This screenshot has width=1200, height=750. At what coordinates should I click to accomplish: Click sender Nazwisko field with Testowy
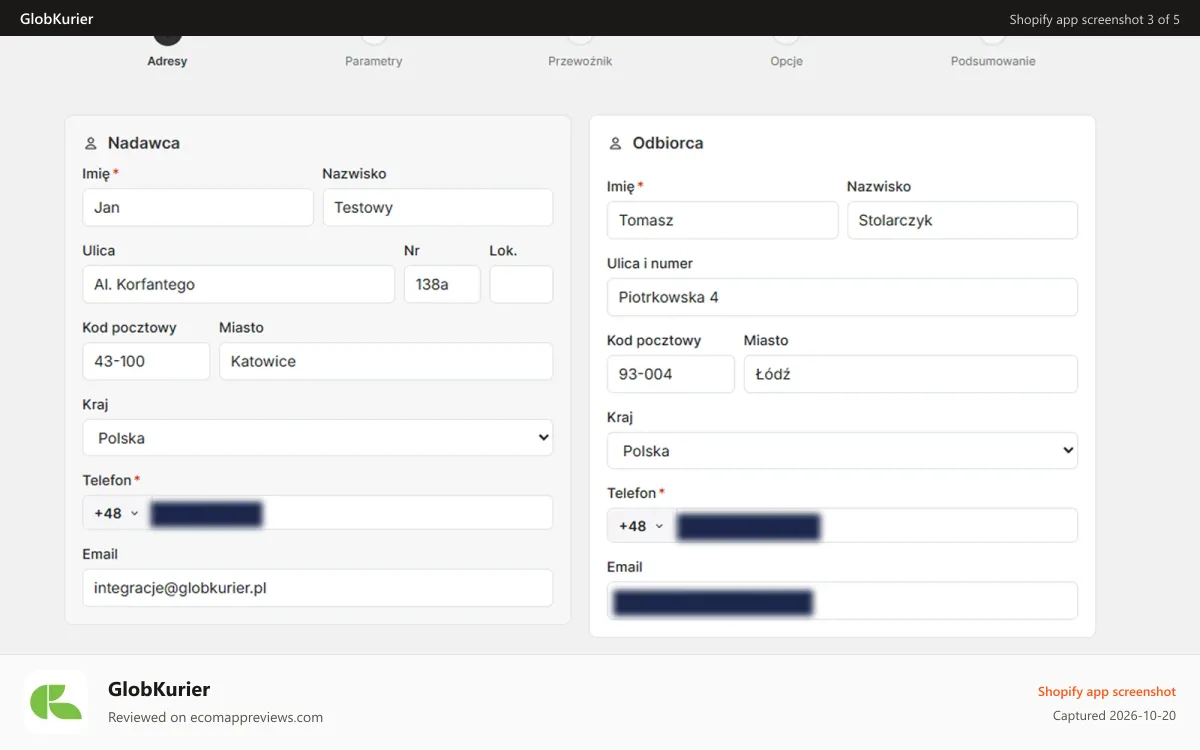[438, 208]
